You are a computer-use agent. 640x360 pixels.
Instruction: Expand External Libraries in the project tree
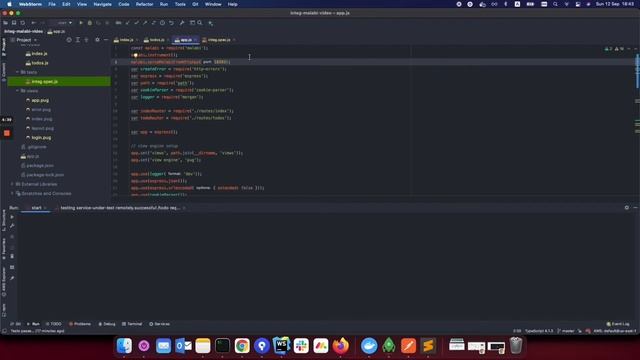[12, 184]
